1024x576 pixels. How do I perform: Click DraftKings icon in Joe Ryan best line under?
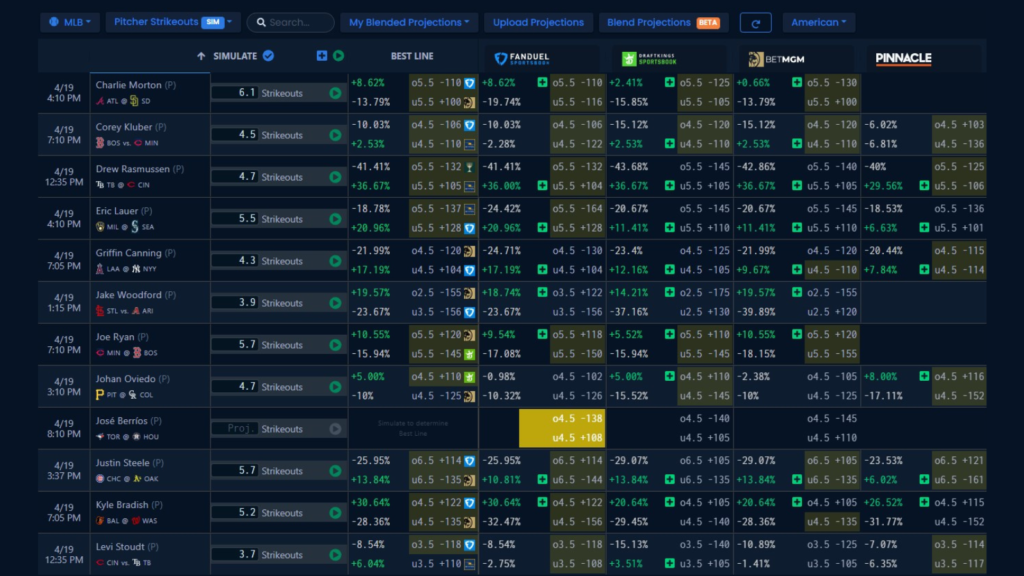(x=470, y=354)
